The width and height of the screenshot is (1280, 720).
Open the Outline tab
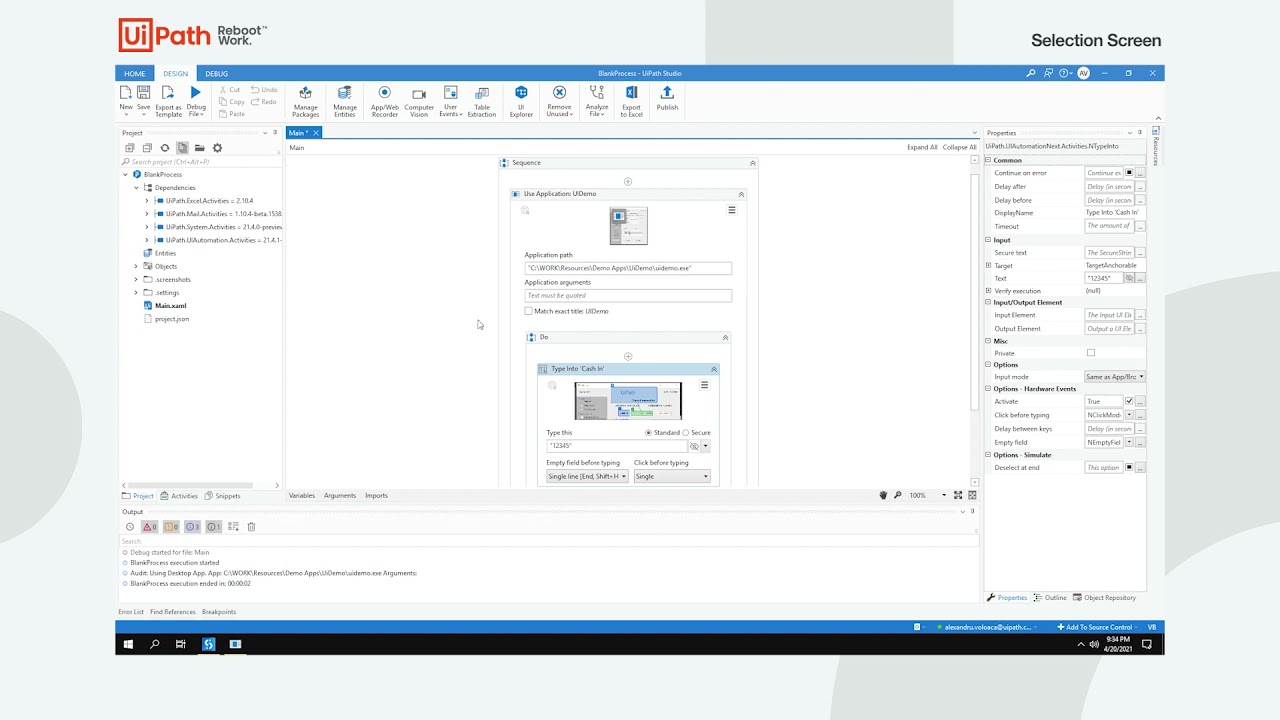[x=1050, y=598]
